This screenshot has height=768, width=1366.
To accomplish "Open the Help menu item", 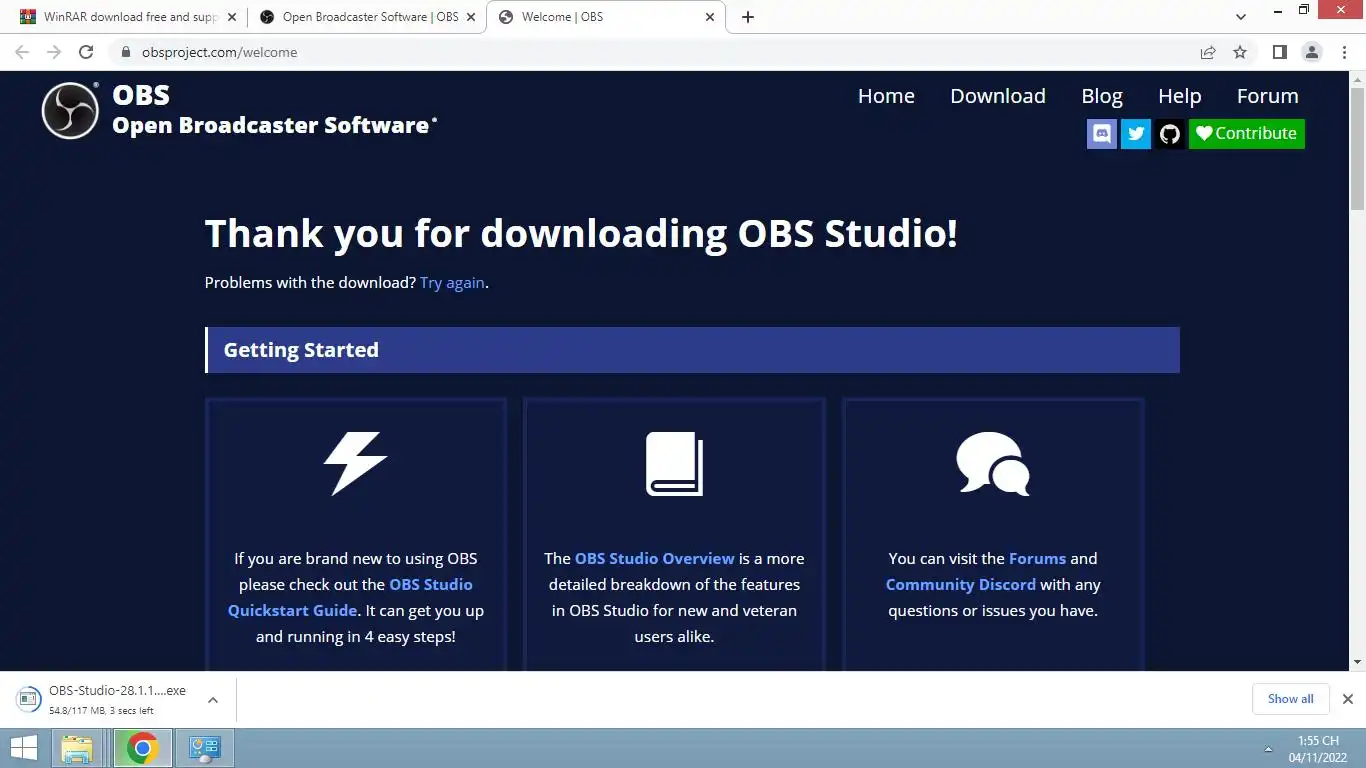I will pyautogui.click(x=1180, y=96).
